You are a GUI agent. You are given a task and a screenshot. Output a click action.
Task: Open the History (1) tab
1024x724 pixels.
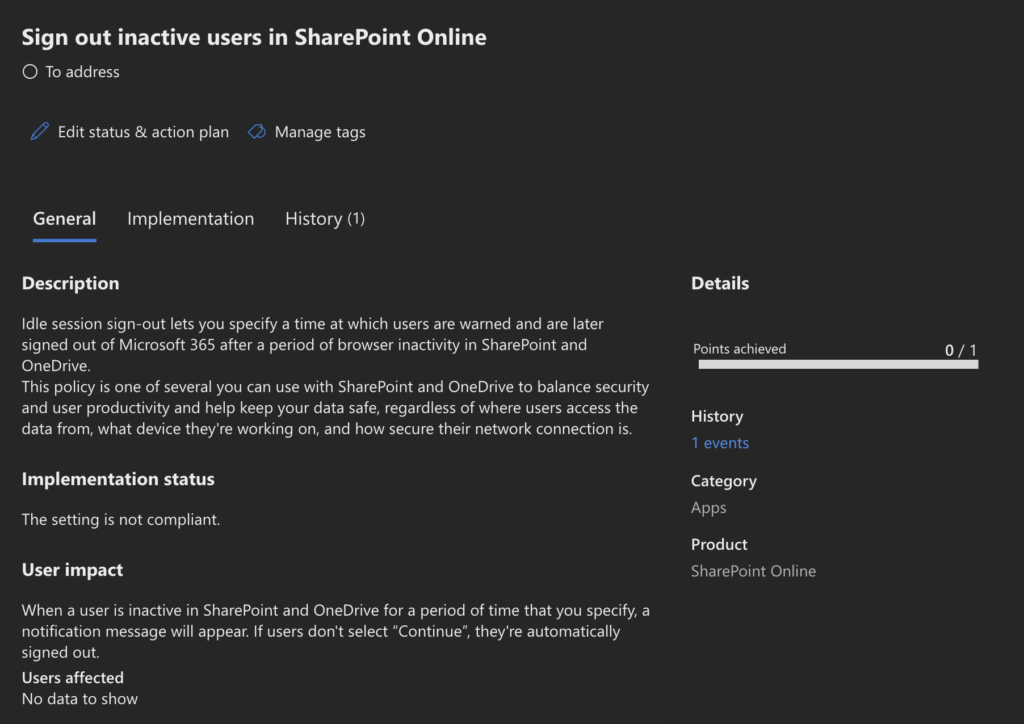tap(324, 219)
